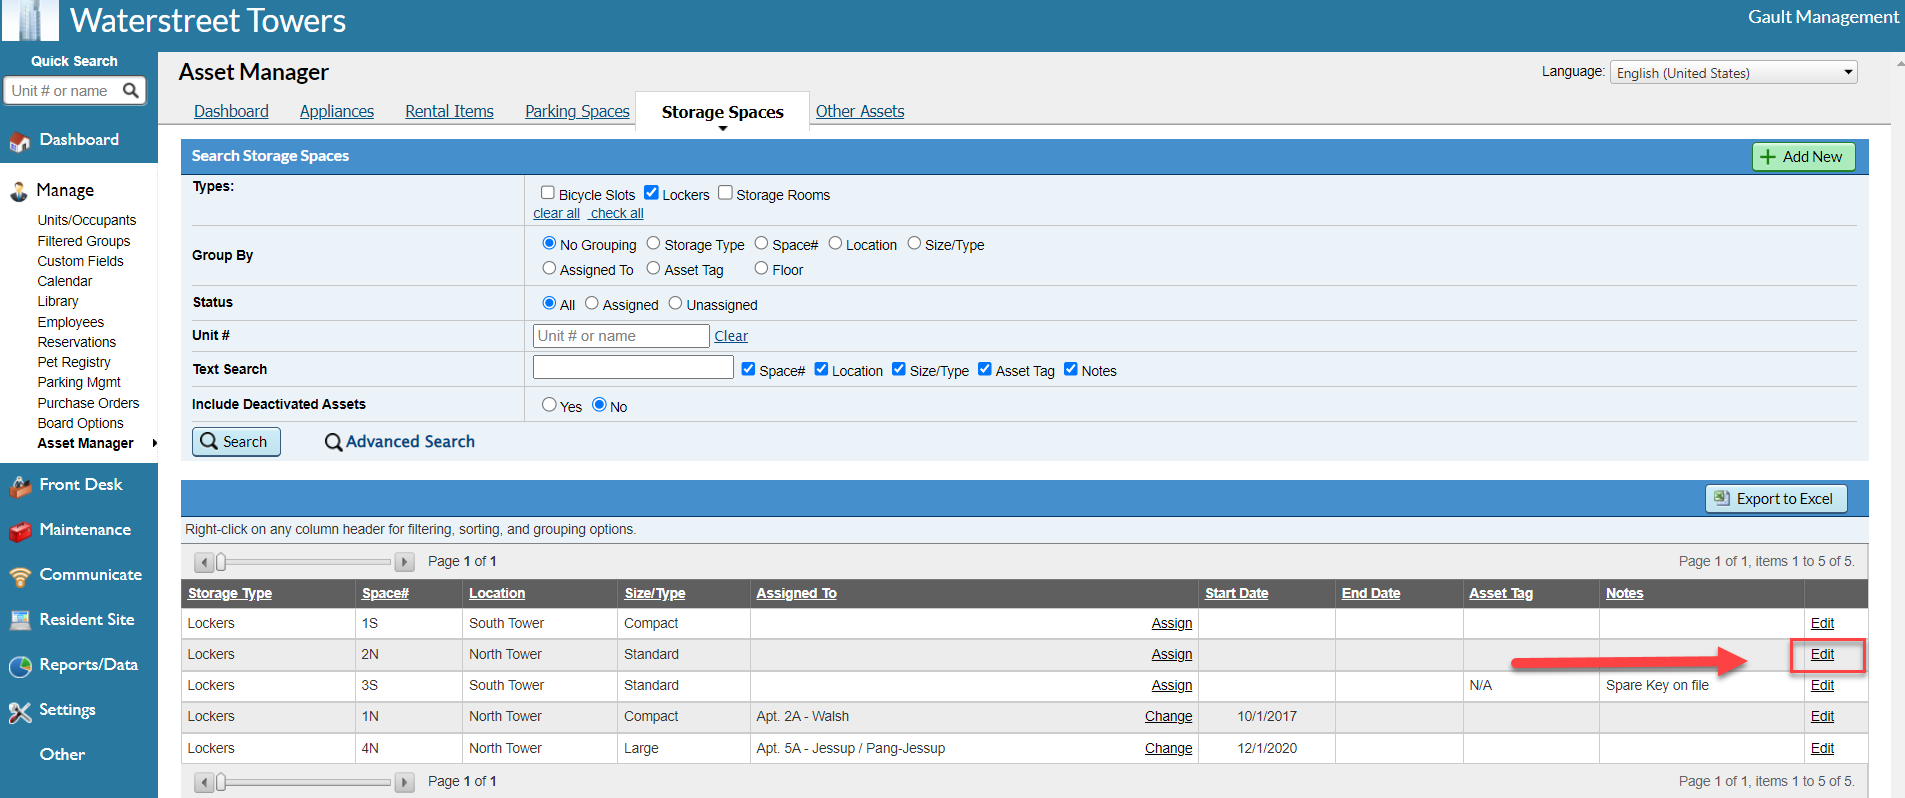Image resolution: width=1905 pixels, height=798 pixels.
Task: Click the 'clear all' types link
Action: pos(556,213)
